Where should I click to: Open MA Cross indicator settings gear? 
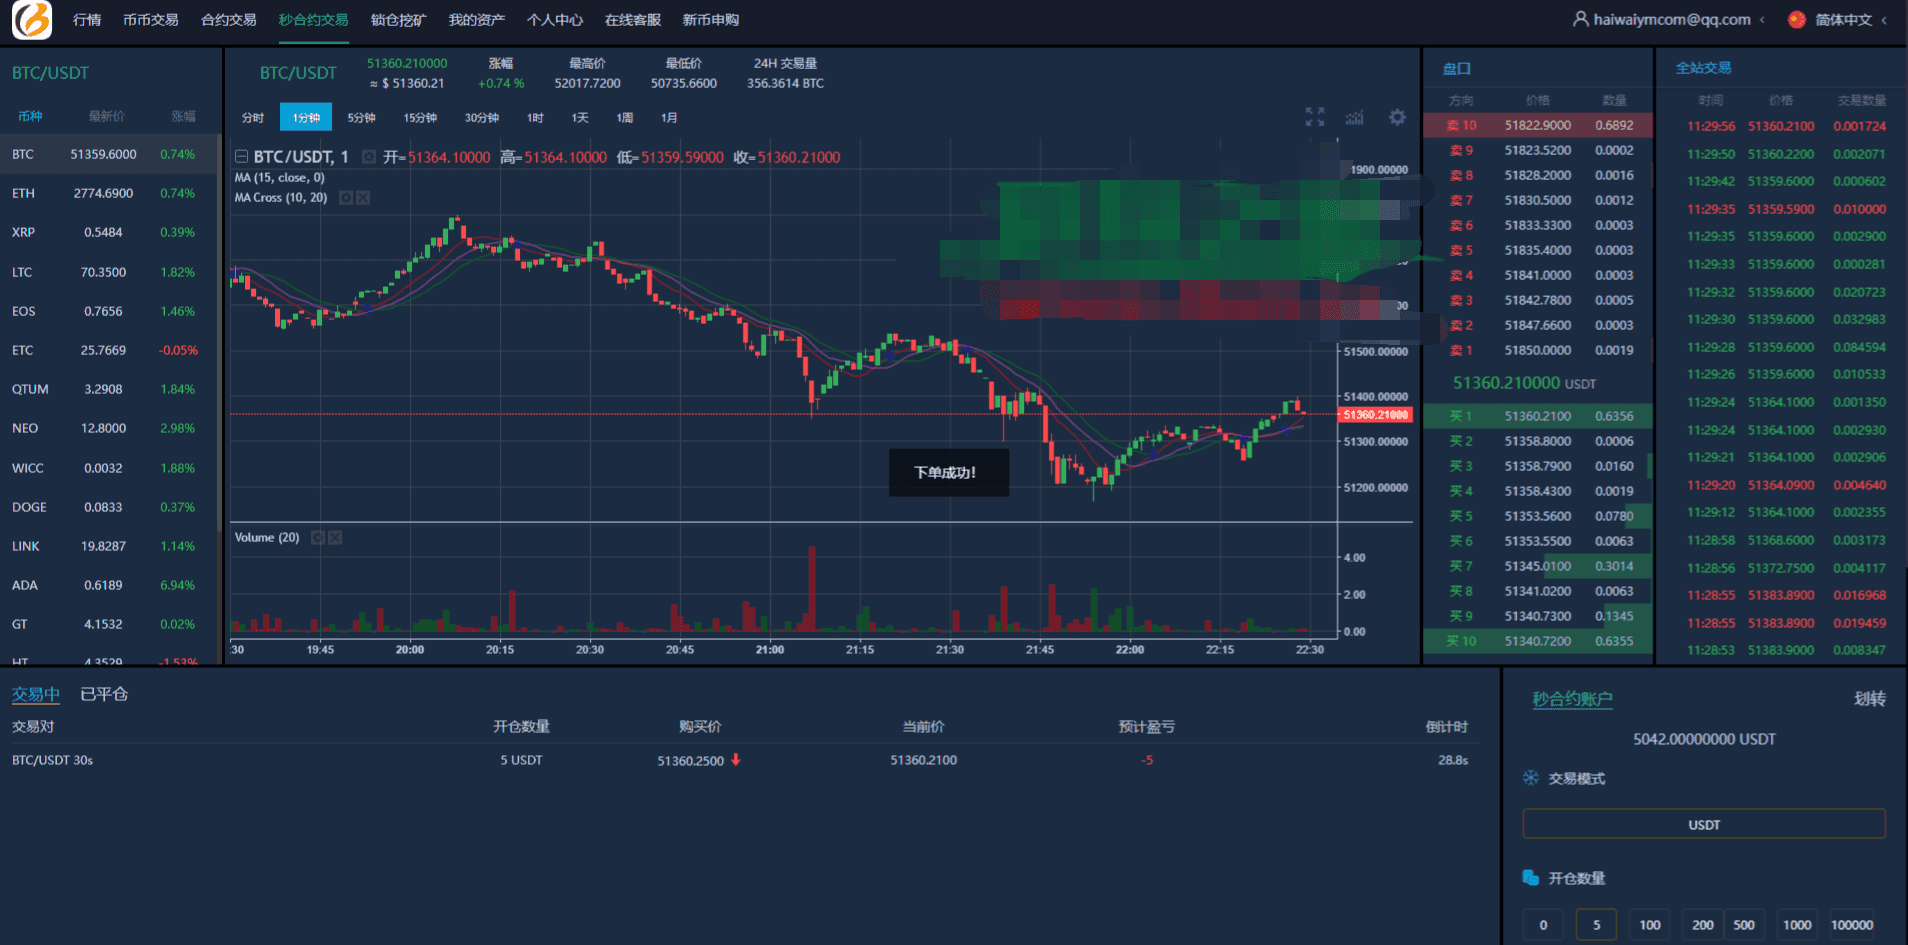pyautogui.click(x=346, y=198)
